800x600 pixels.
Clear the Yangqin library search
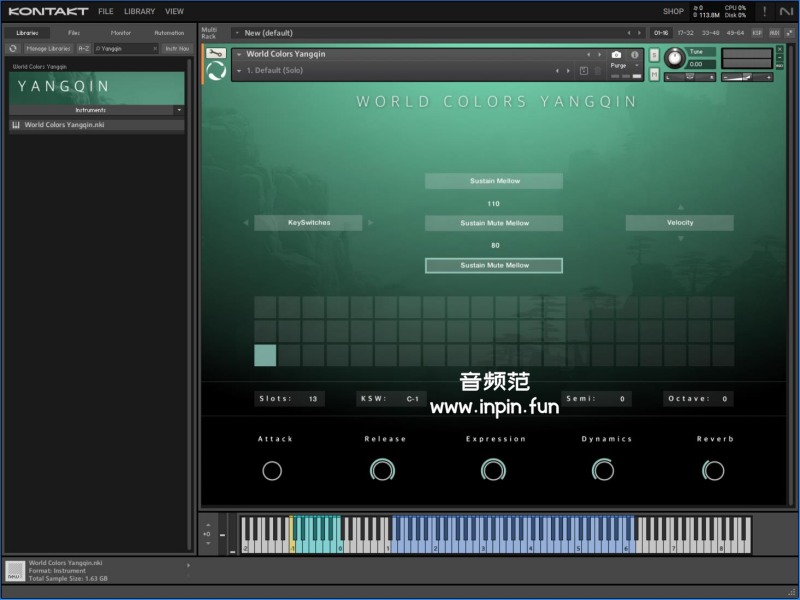point(155,48)
